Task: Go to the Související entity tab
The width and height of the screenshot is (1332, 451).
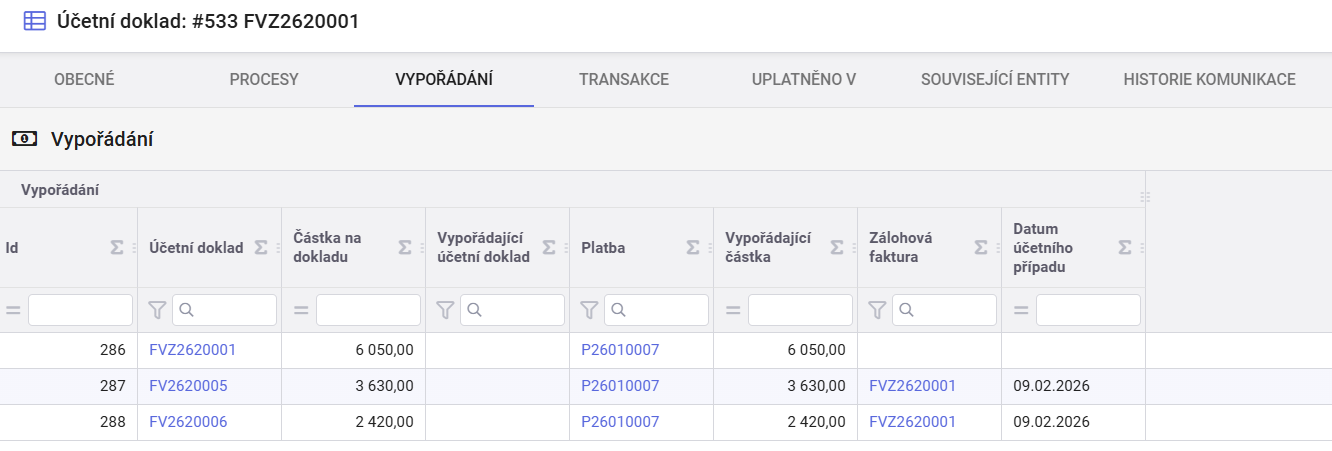Action: point(994,80)
